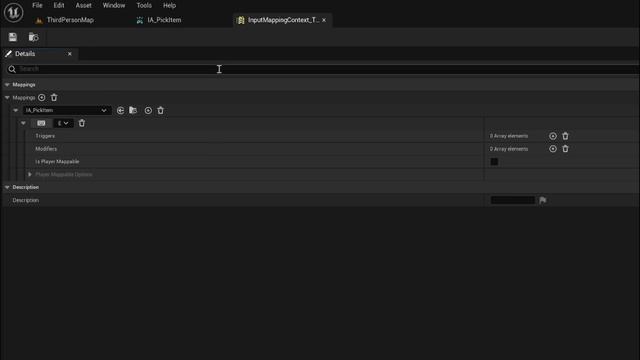Image resolution: width=640 pixels, height=360 pixels.
Task: Collapse the IA_PickItem mapping entry
Action: (16, 110)
